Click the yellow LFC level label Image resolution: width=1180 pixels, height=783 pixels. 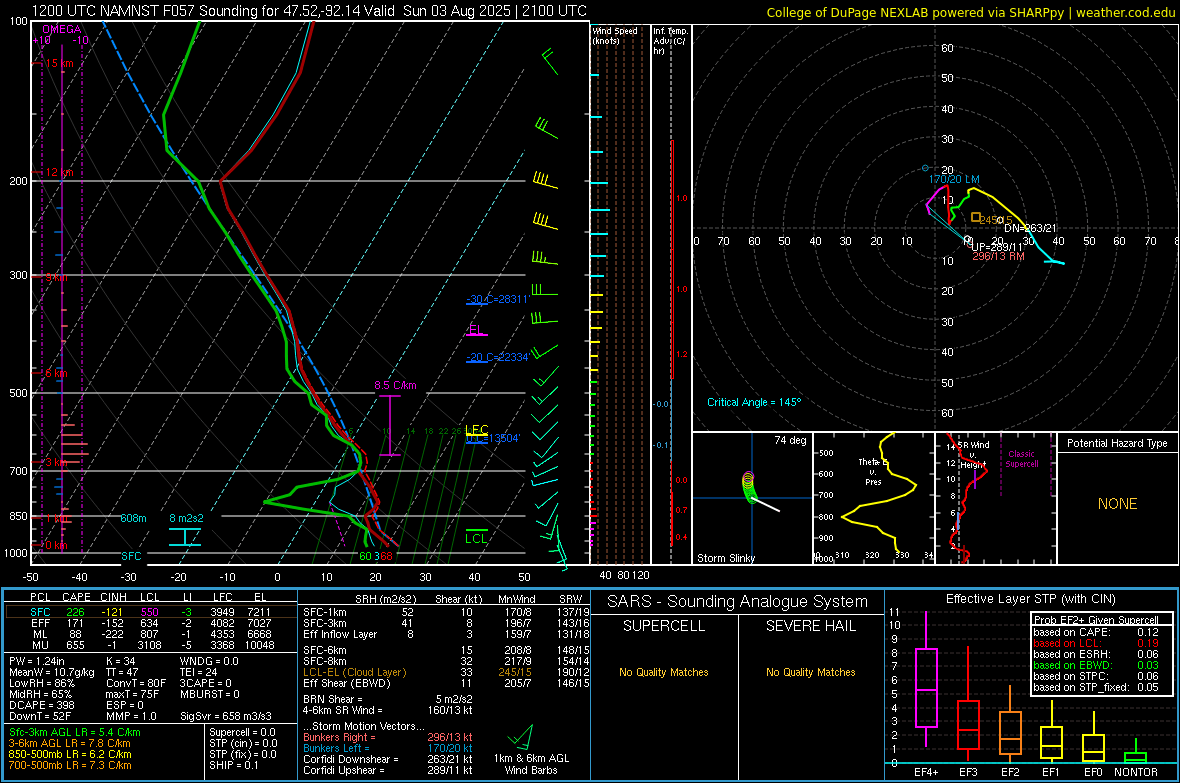[x=476, y=429]
